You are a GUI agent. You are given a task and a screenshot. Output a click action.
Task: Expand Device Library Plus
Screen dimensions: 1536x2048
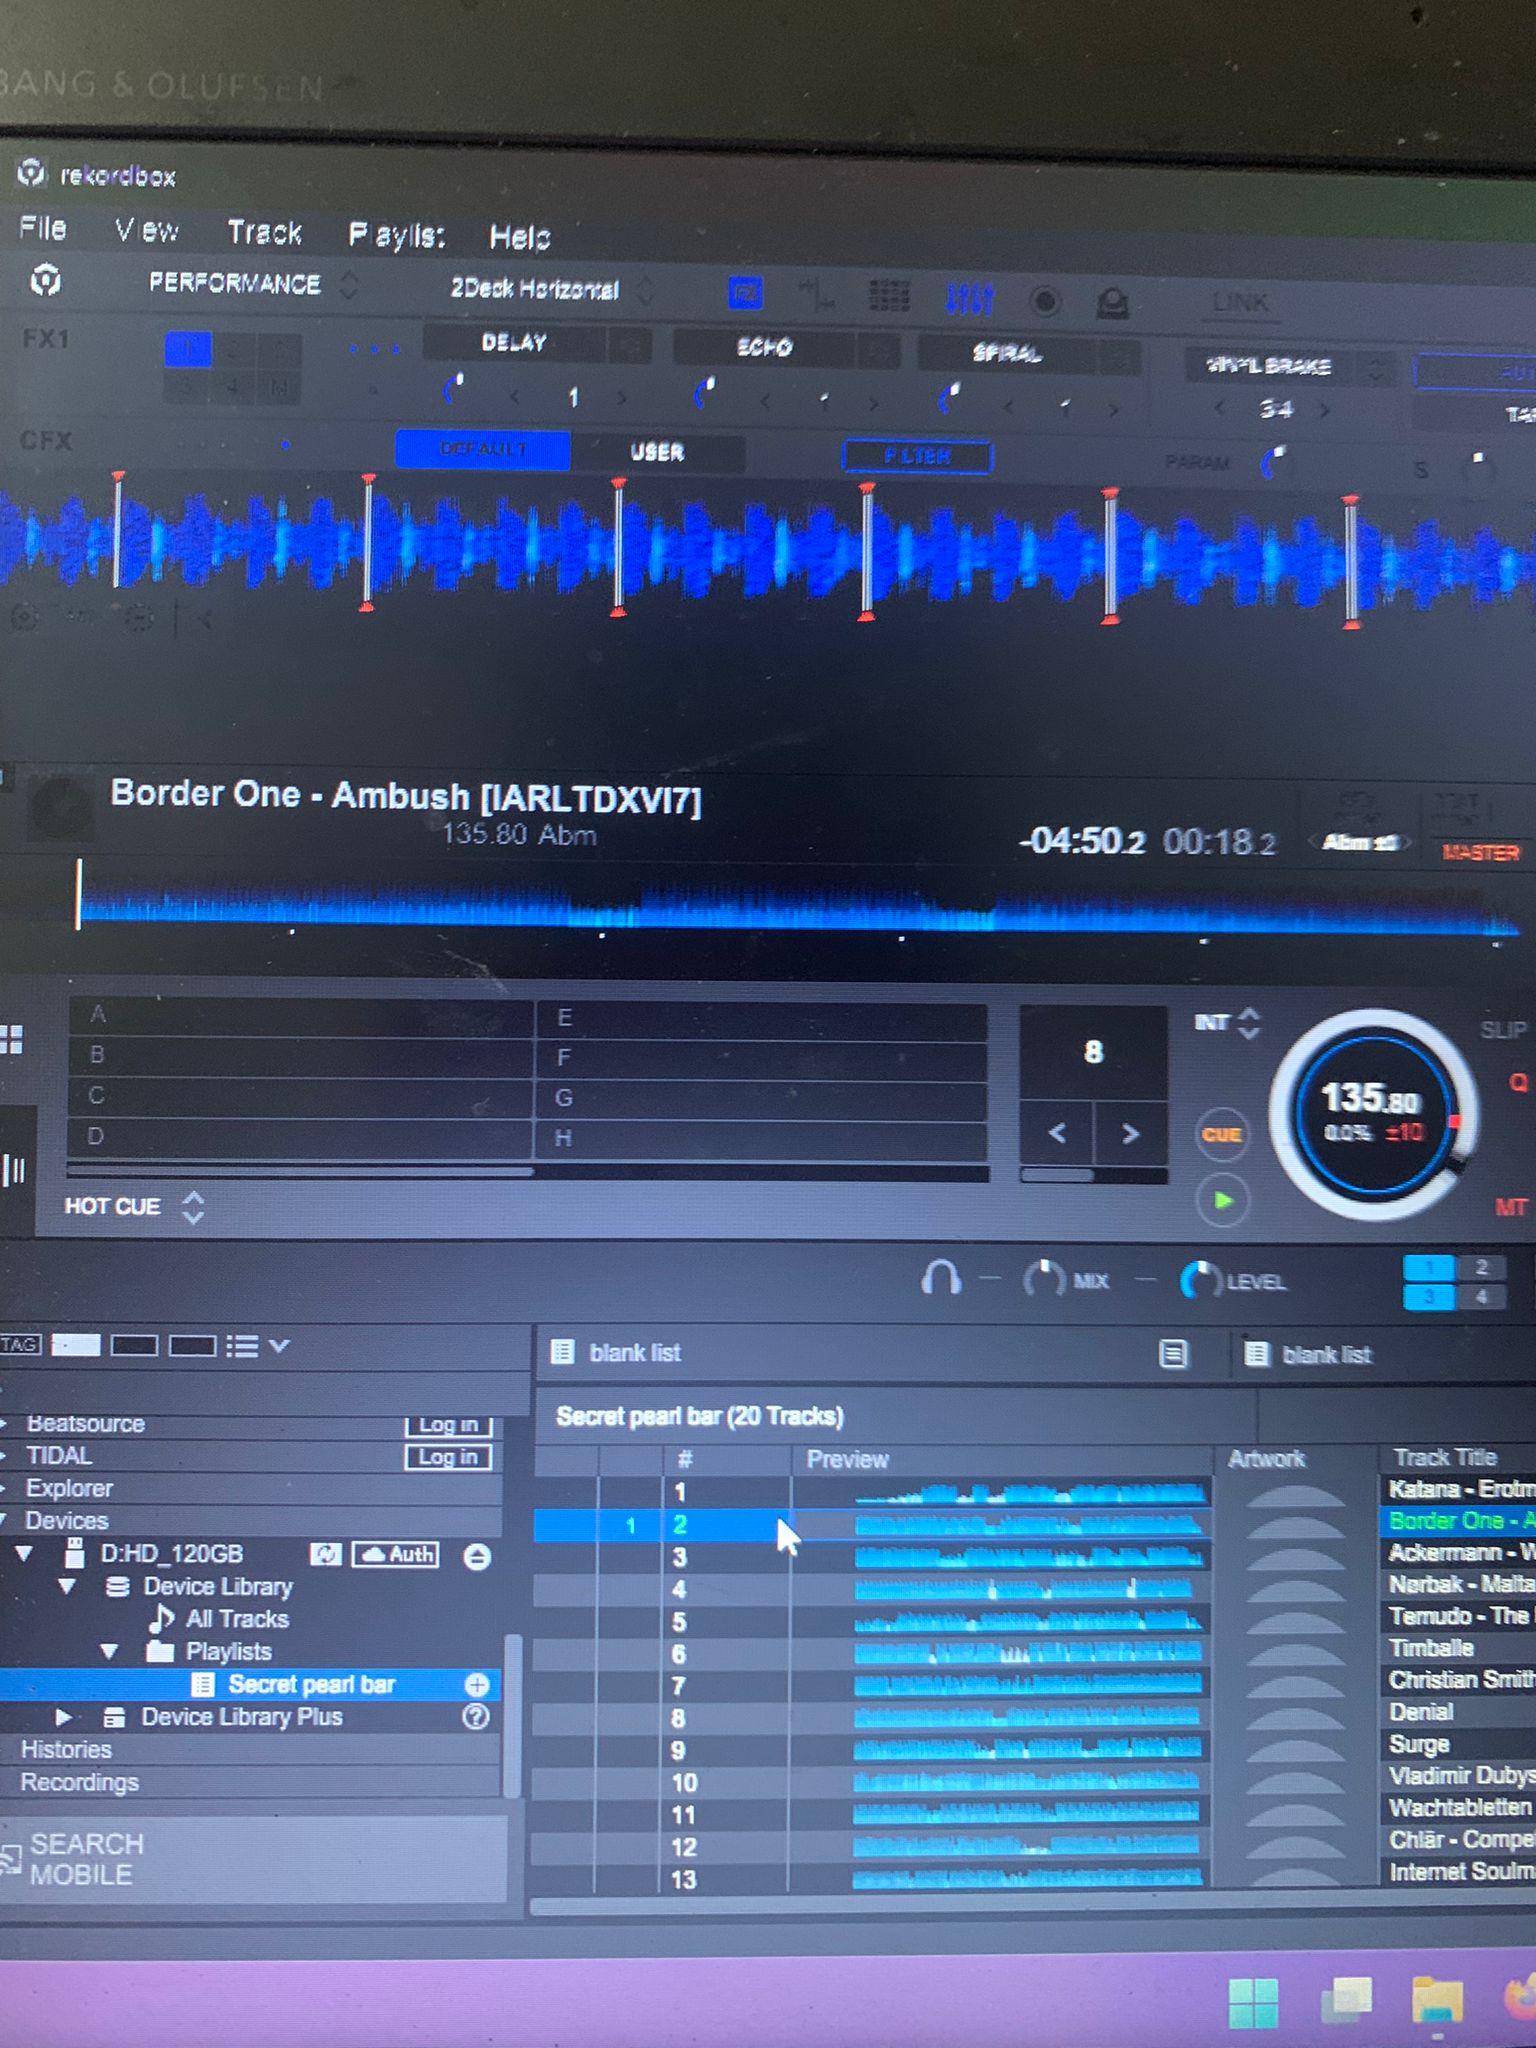pyautogui.click(x=62, y=1717)
